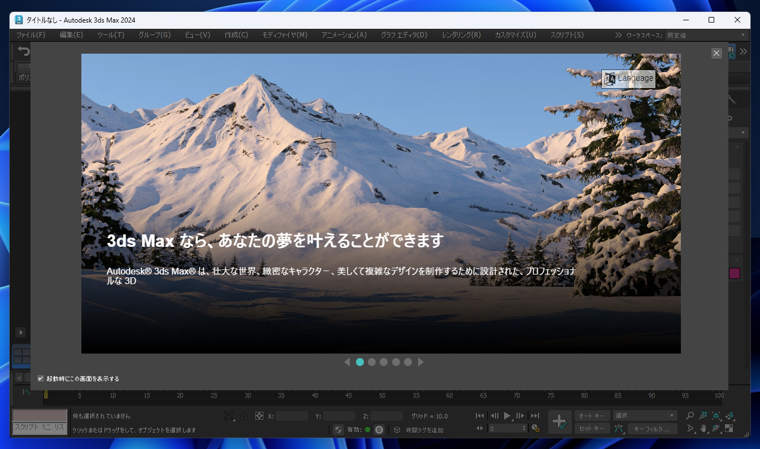Select the fourth welcome slide dot
The height and width of the screenshot is (449, 760).
point(396,362)
